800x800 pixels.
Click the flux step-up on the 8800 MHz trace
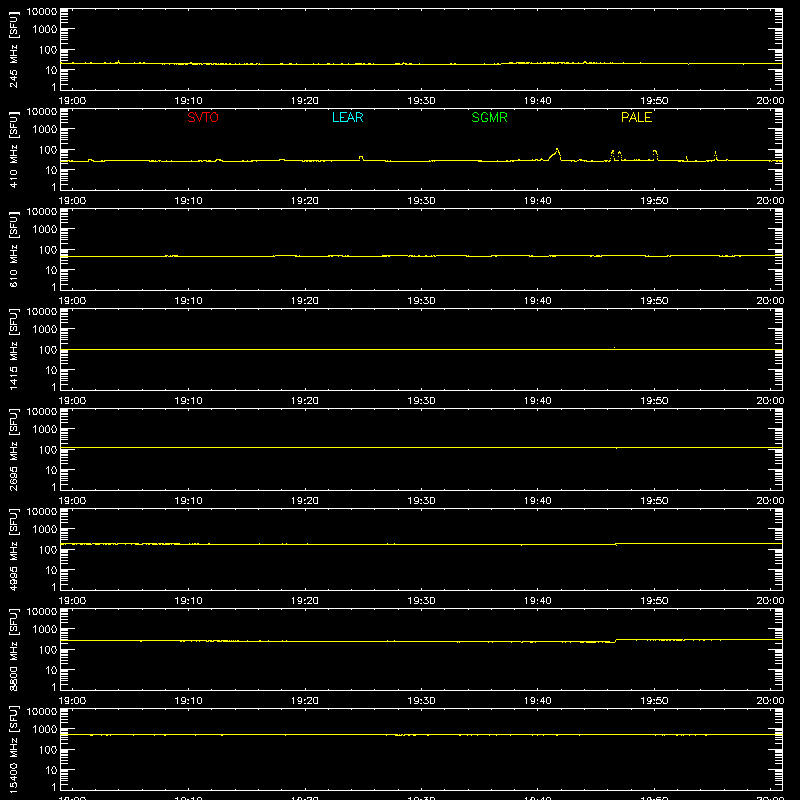(616, 641)
